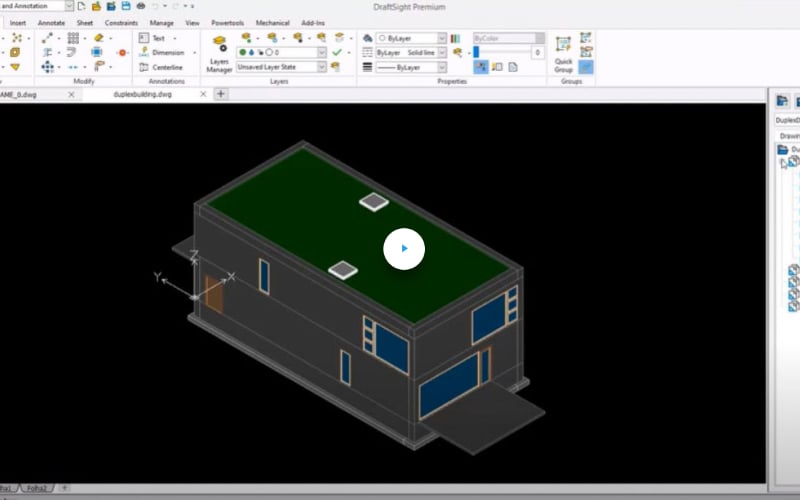Click the Undo arrow icon
800x500 pixels.
155,6
